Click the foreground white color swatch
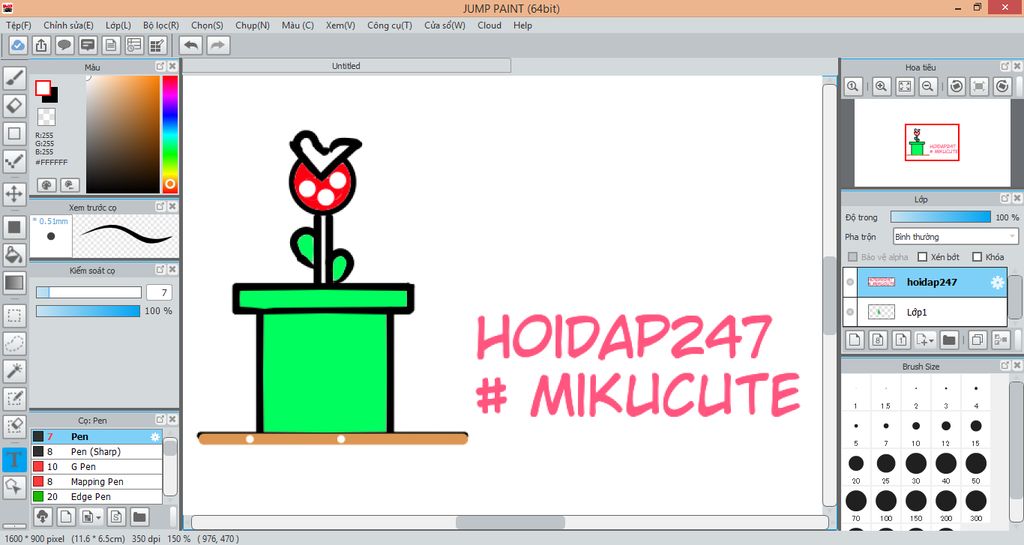Screen dimensions: 1024x545 [43, 89]
